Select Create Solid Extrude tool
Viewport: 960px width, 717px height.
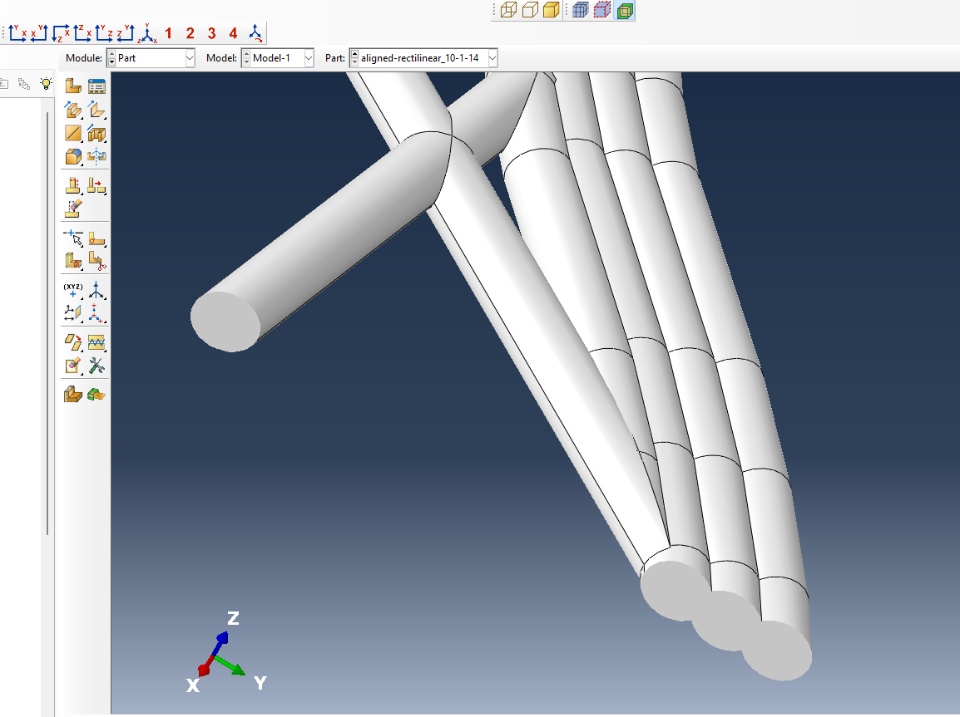[73, 110]
